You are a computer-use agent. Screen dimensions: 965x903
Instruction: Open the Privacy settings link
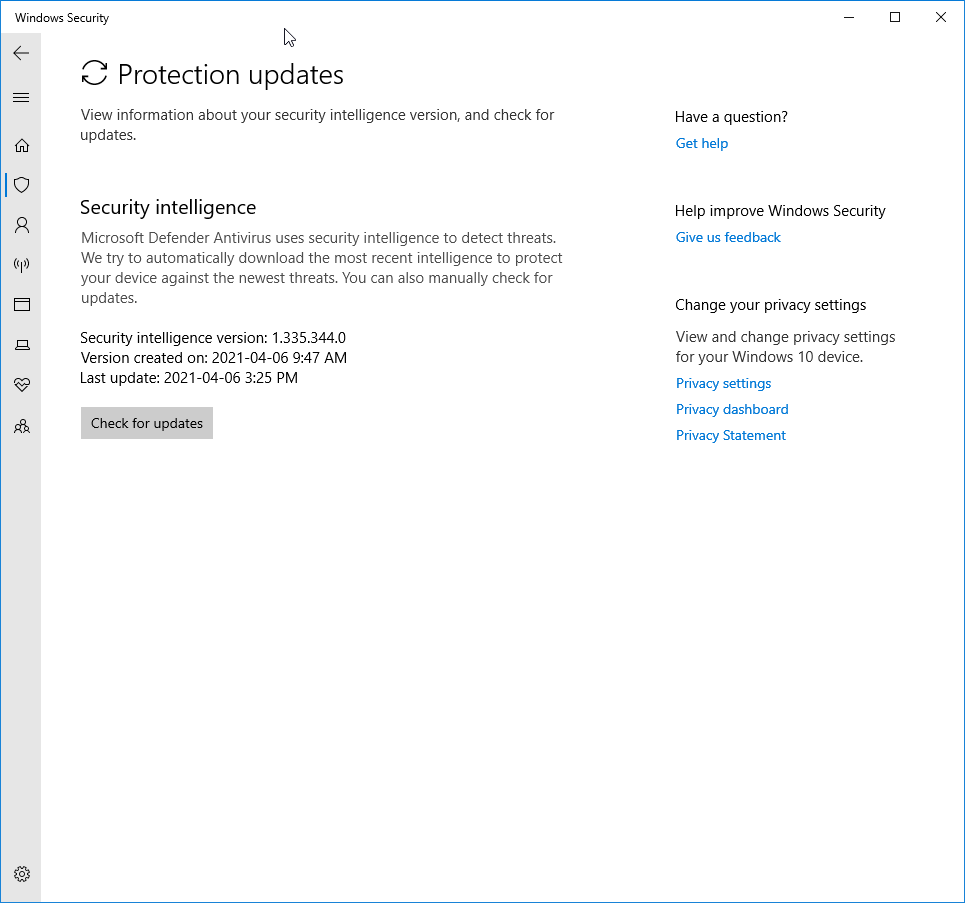(723, 383)
